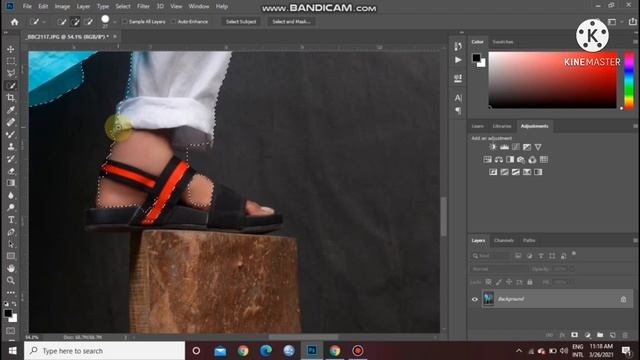Select the Eraser tool
The image size is (640, 360).
pos(11,171)
